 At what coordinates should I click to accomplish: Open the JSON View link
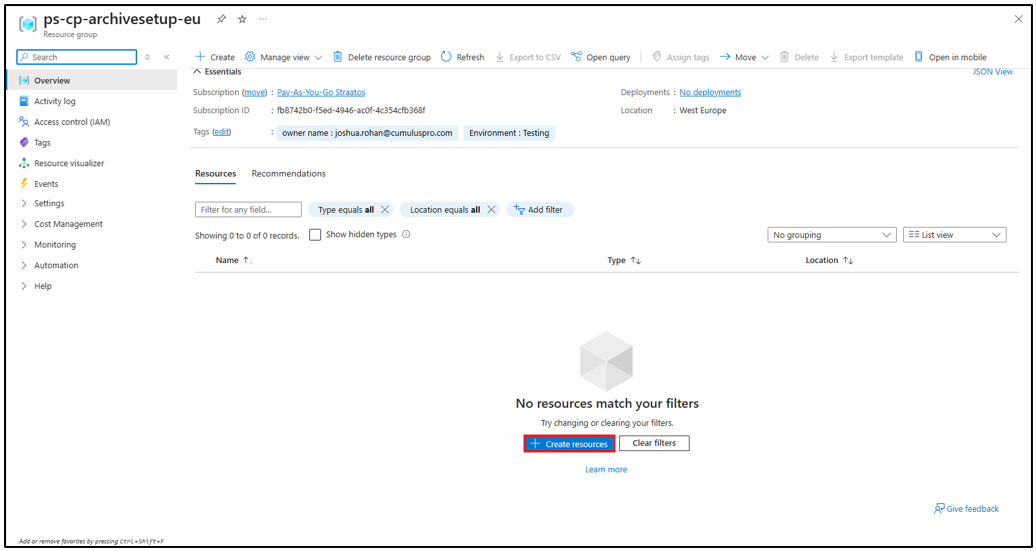tap(992, 72)
